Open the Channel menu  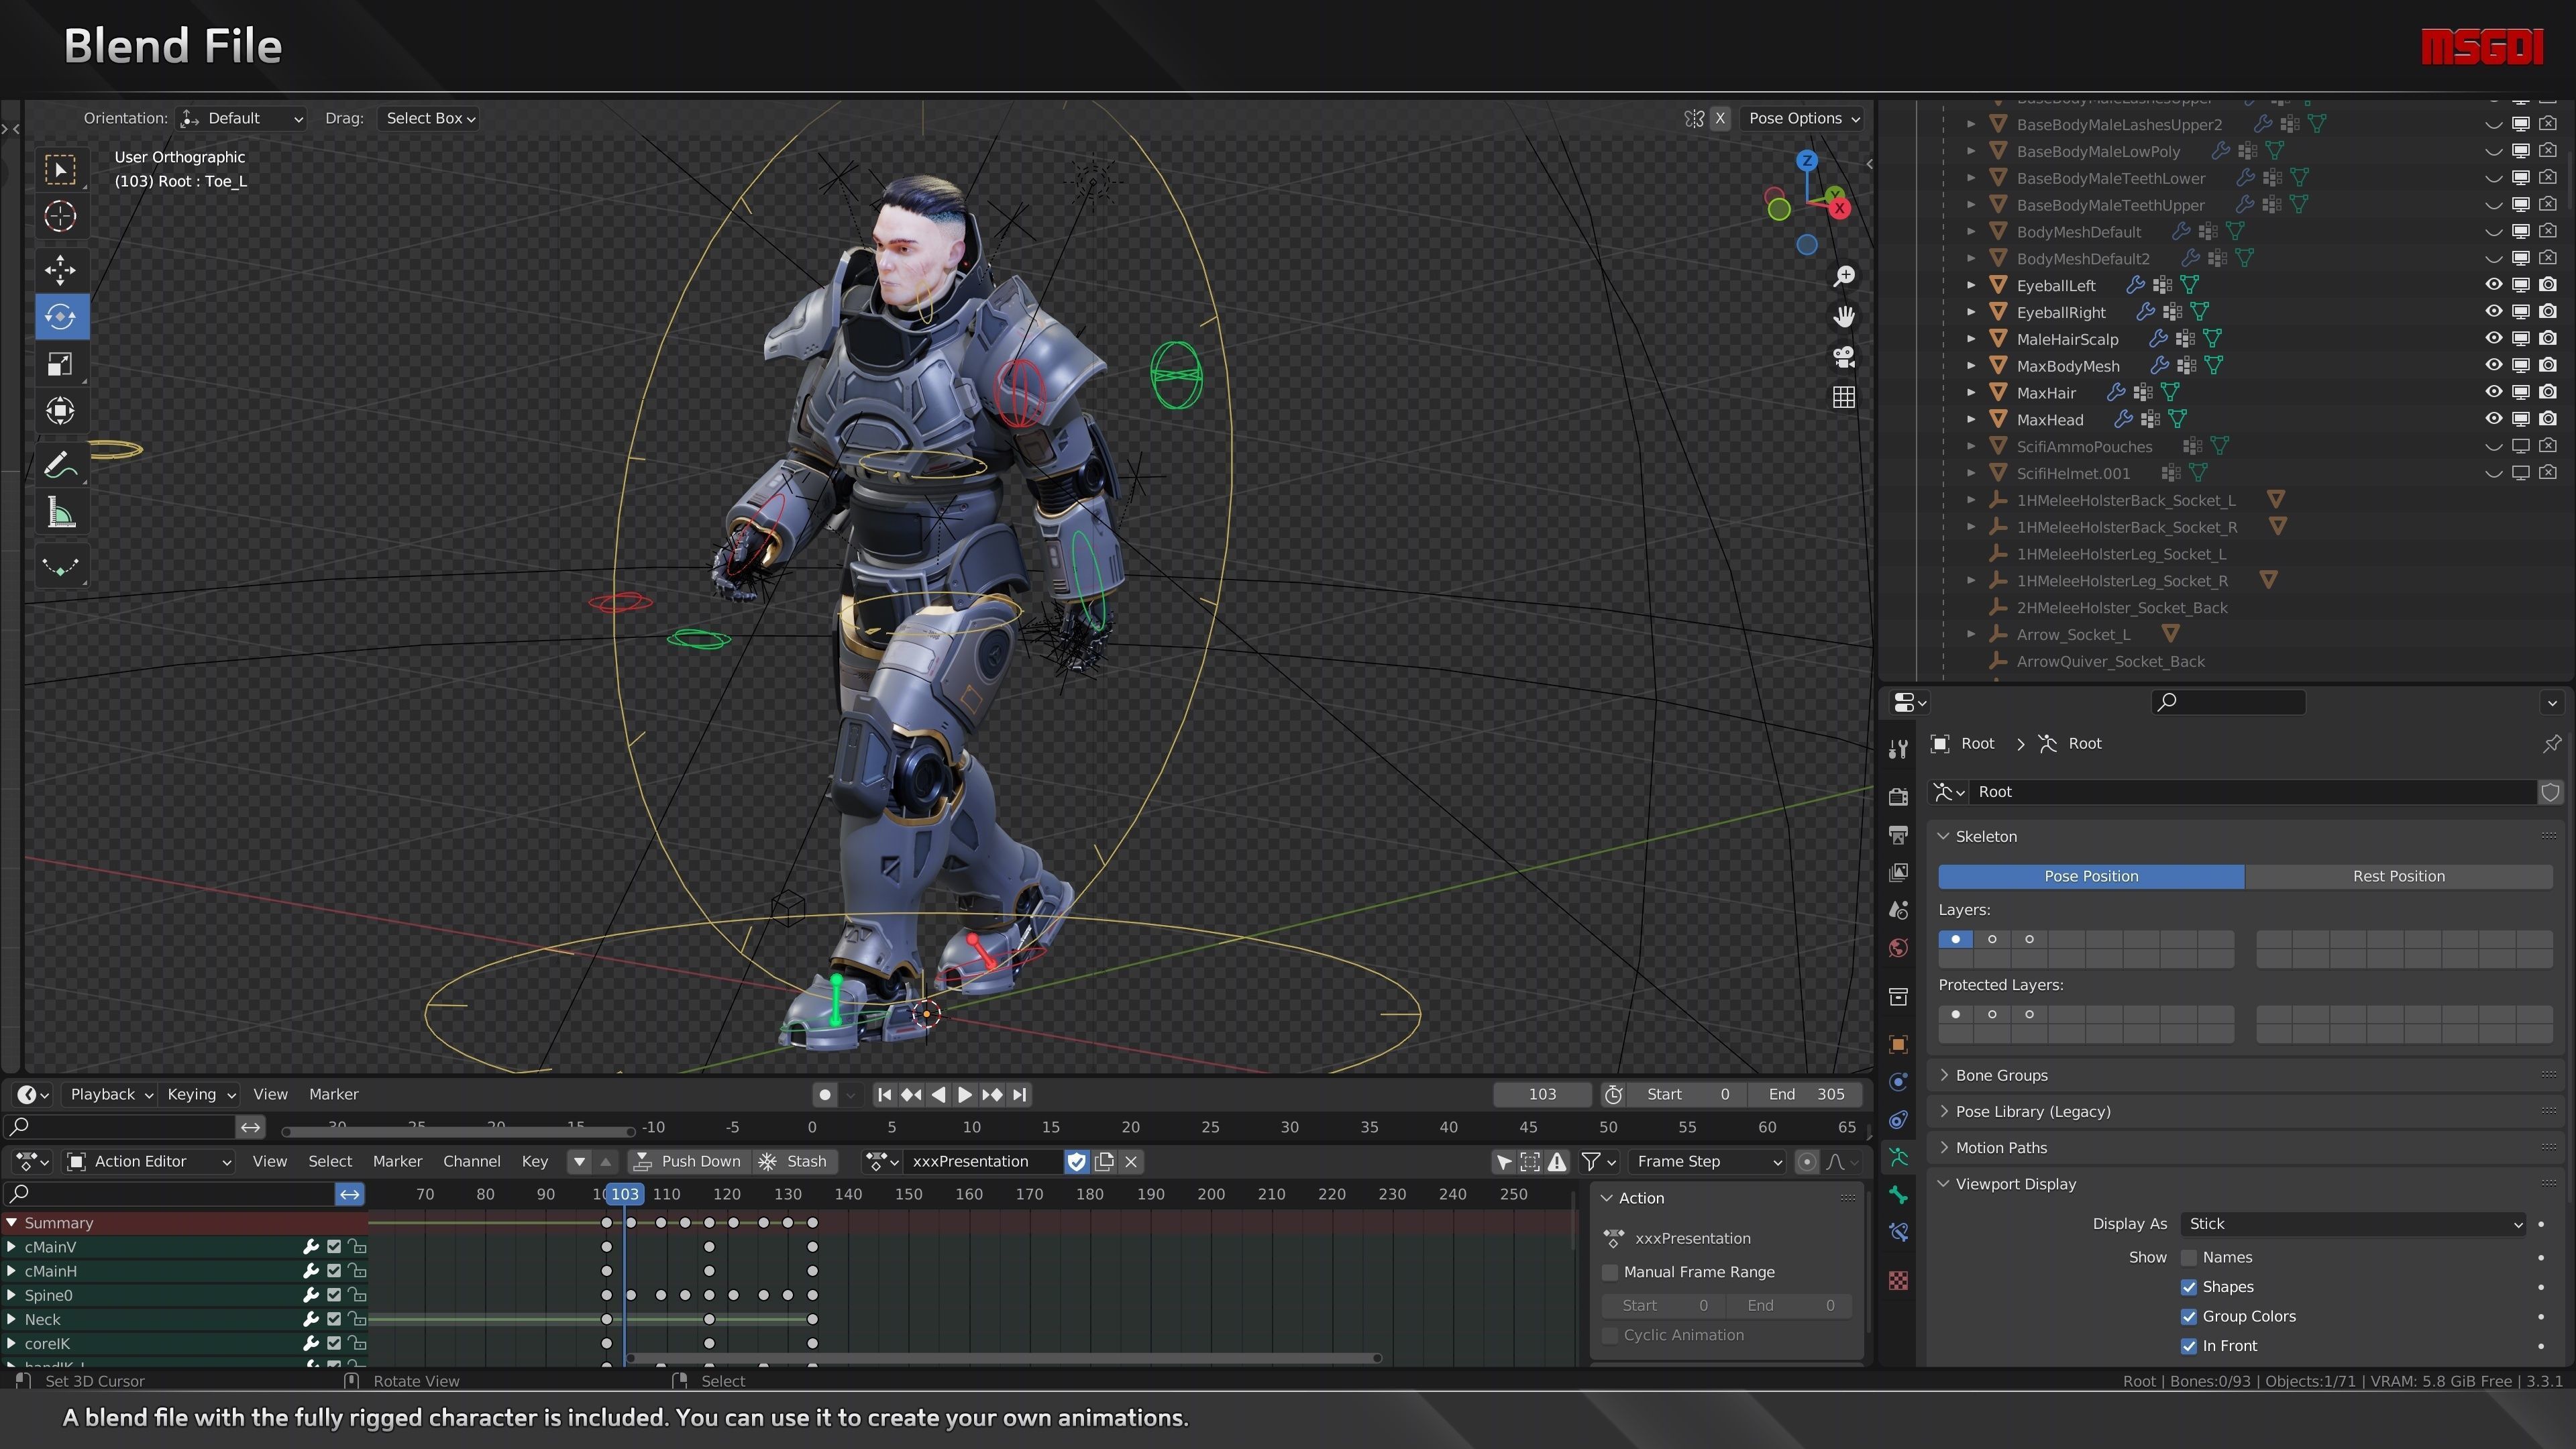pyautogui.click(x=471, y=1162)
